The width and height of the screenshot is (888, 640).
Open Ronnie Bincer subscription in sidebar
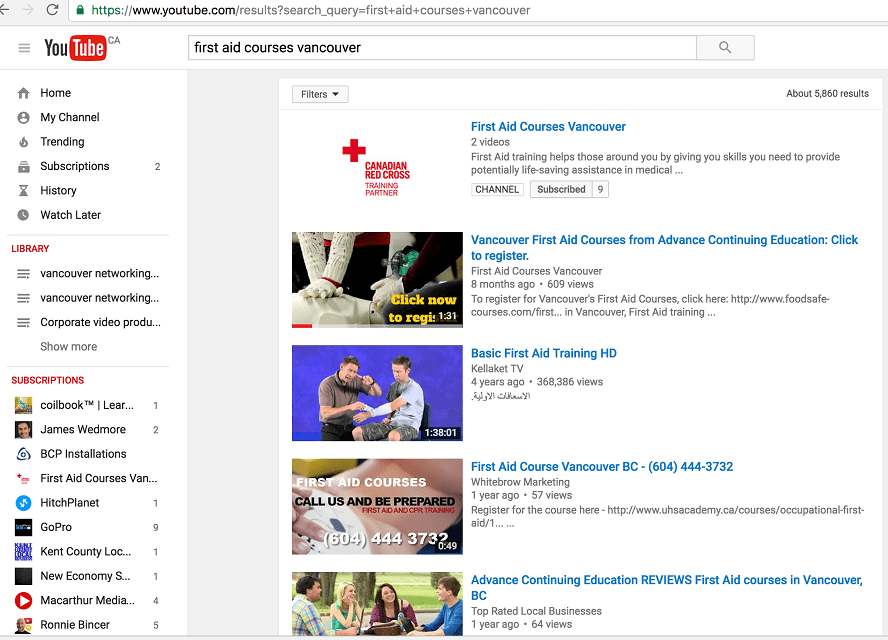click(x=75, y=624)
